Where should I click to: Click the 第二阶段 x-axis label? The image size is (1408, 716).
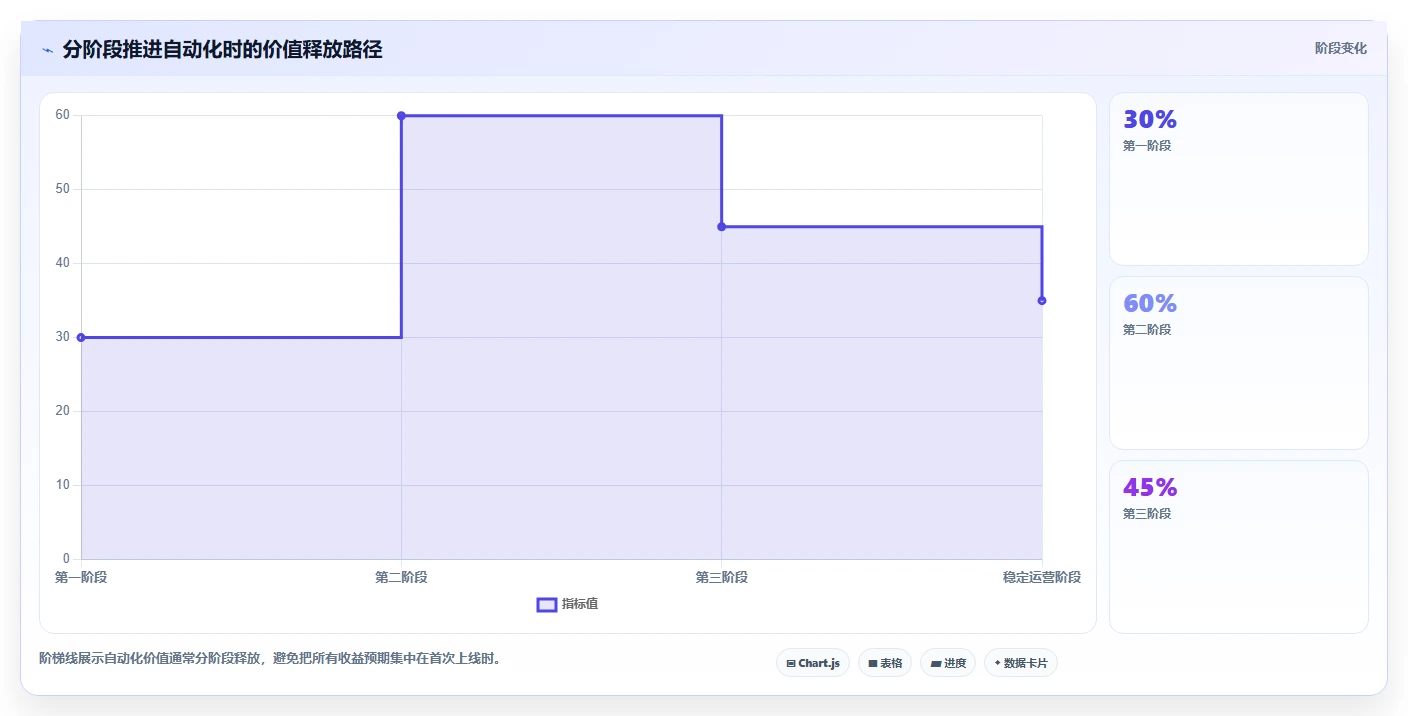(401, 577)
